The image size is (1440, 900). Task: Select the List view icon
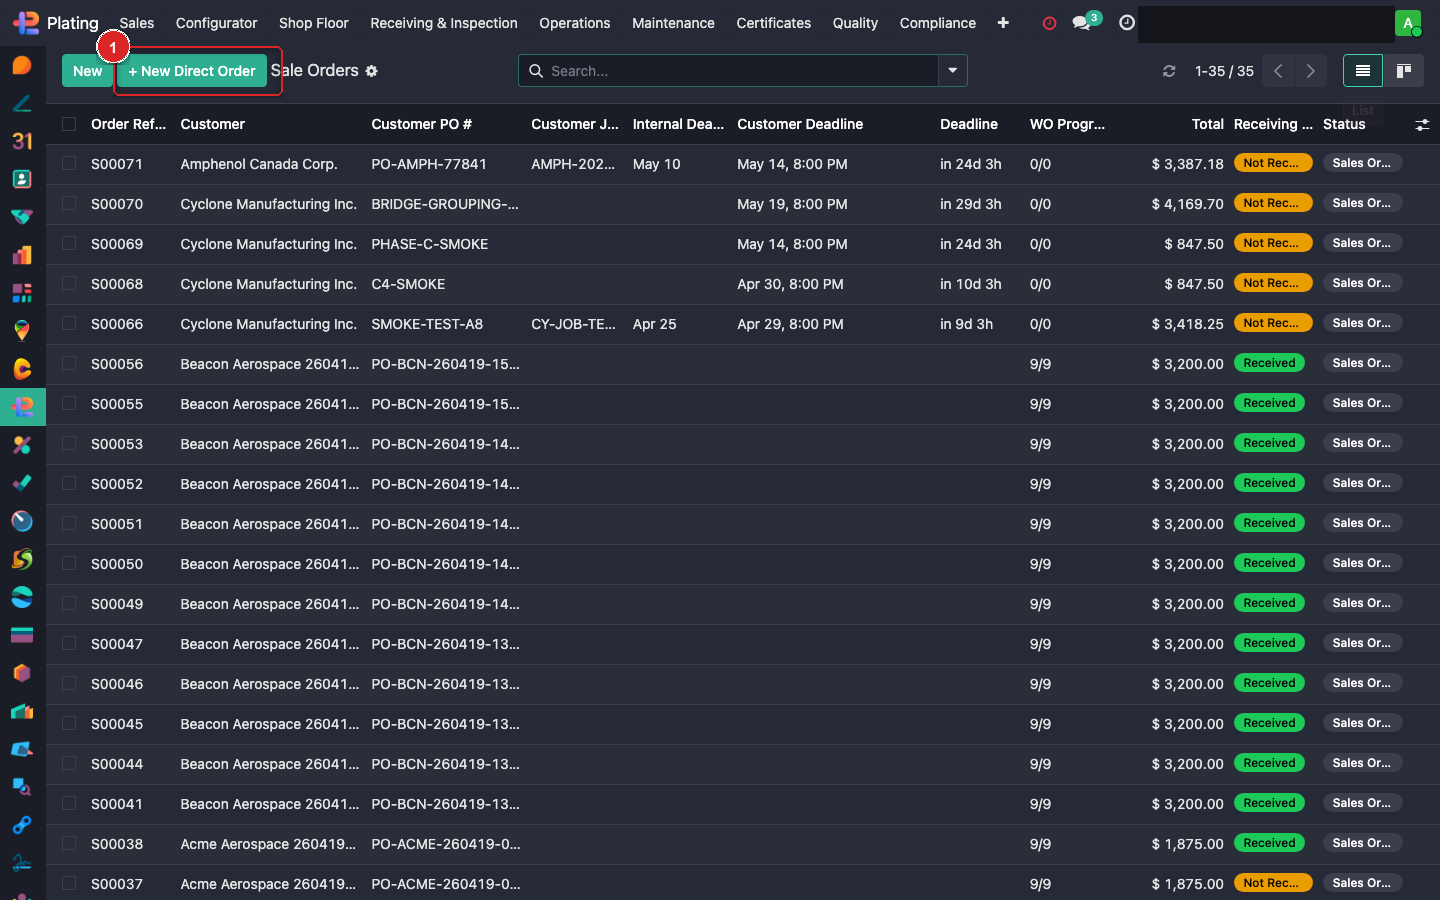pos(1363,71)
